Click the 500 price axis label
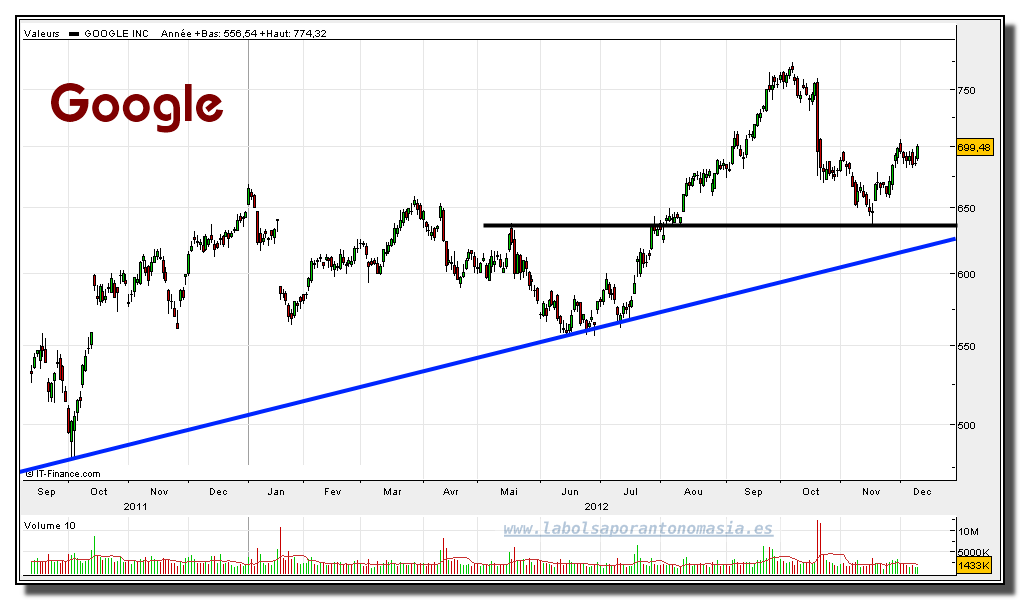Viewport: 1020px width, 600px height. (966, 426)
